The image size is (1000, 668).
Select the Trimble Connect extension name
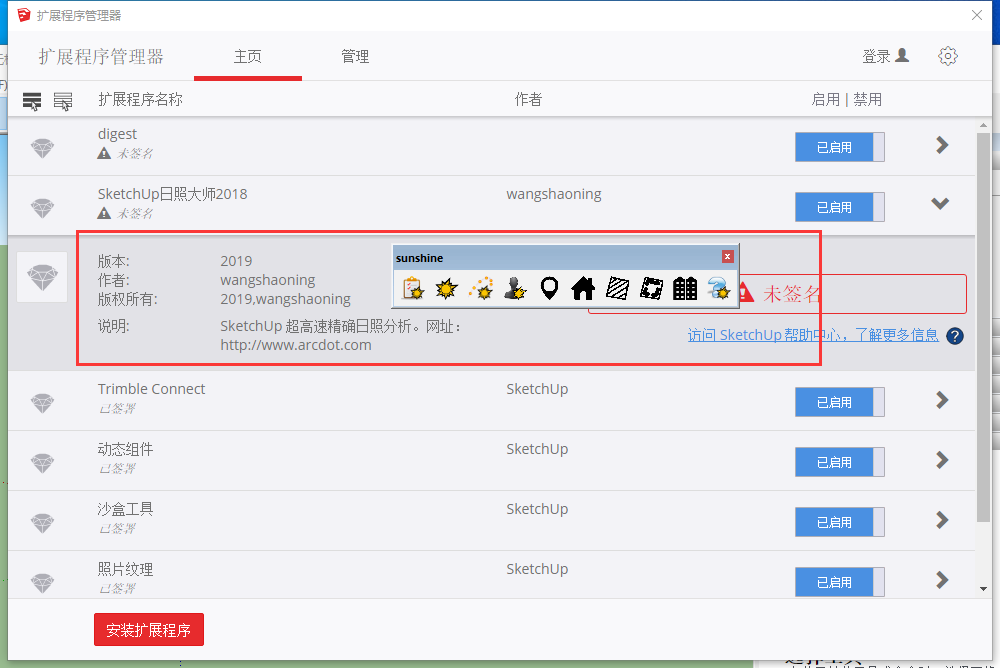coord(151,389)
